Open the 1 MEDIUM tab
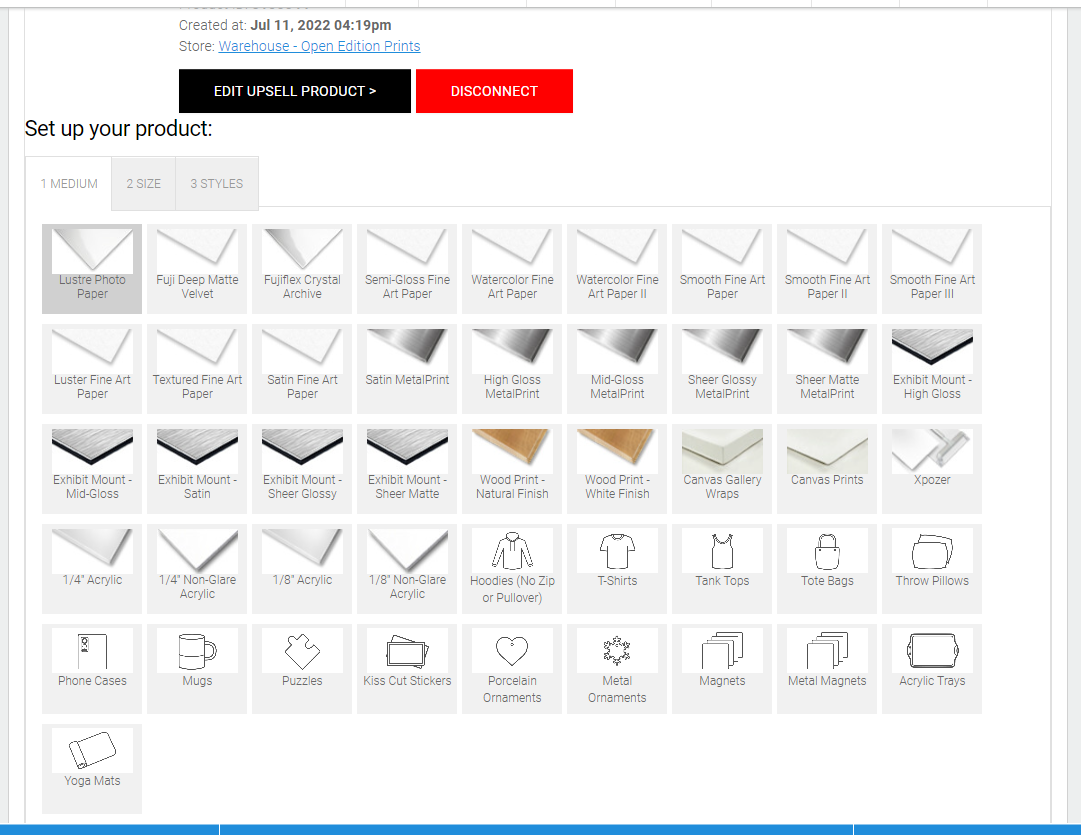1081x835 pixels. click(x=69, y=183)
